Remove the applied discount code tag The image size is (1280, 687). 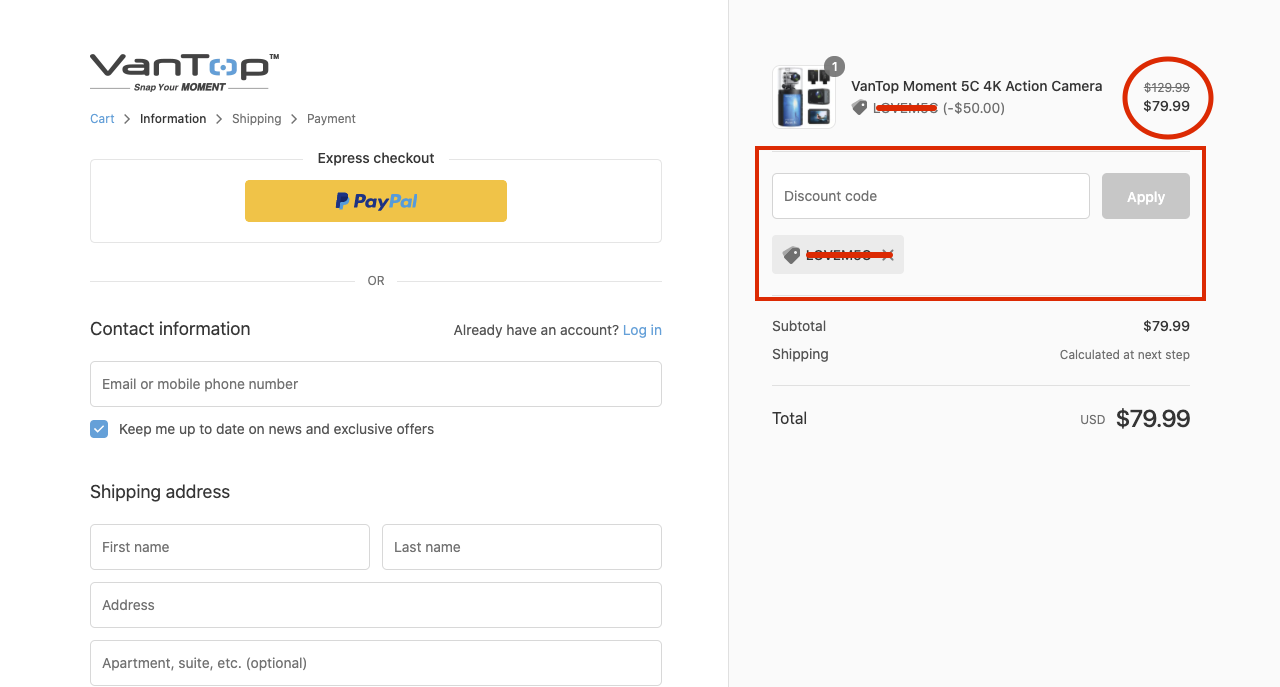pos(887,255)
